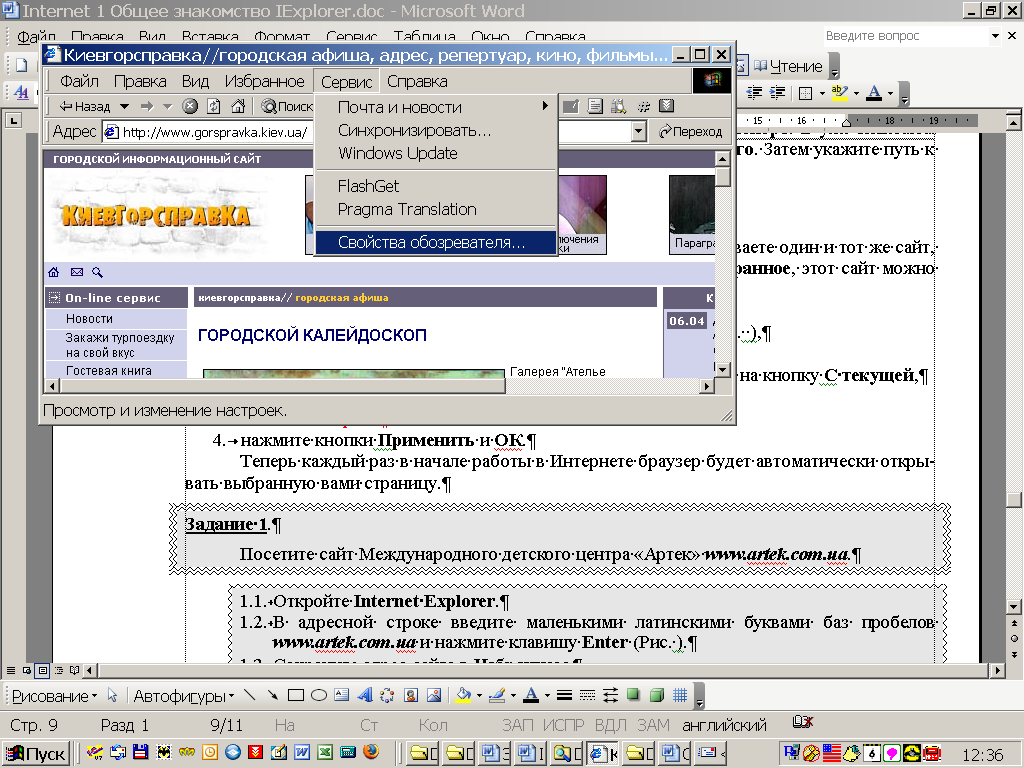
Task: Click the Dash Style icon in Drawing toolbar
Action: pos(587,695)
